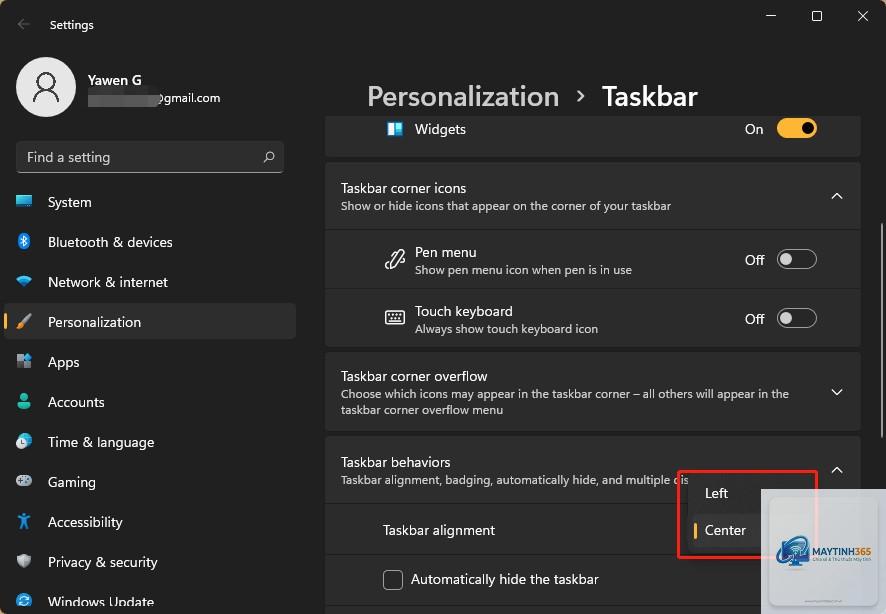
Task: Open Bluetooth & devices settings
Action: [x=150, y=242]
